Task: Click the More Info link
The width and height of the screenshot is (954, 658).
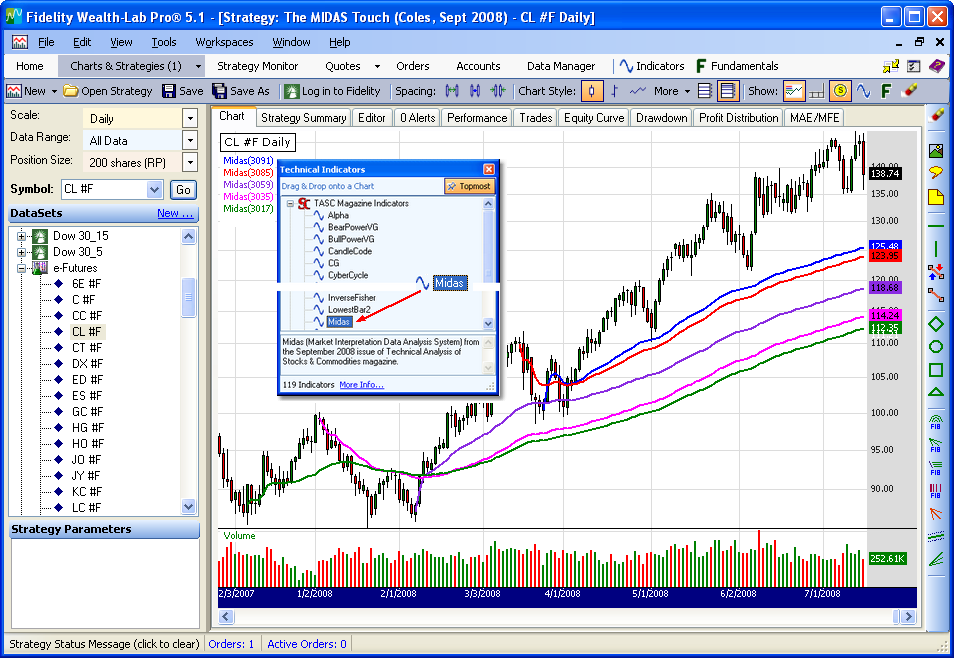Action: (x=361, y=385)
